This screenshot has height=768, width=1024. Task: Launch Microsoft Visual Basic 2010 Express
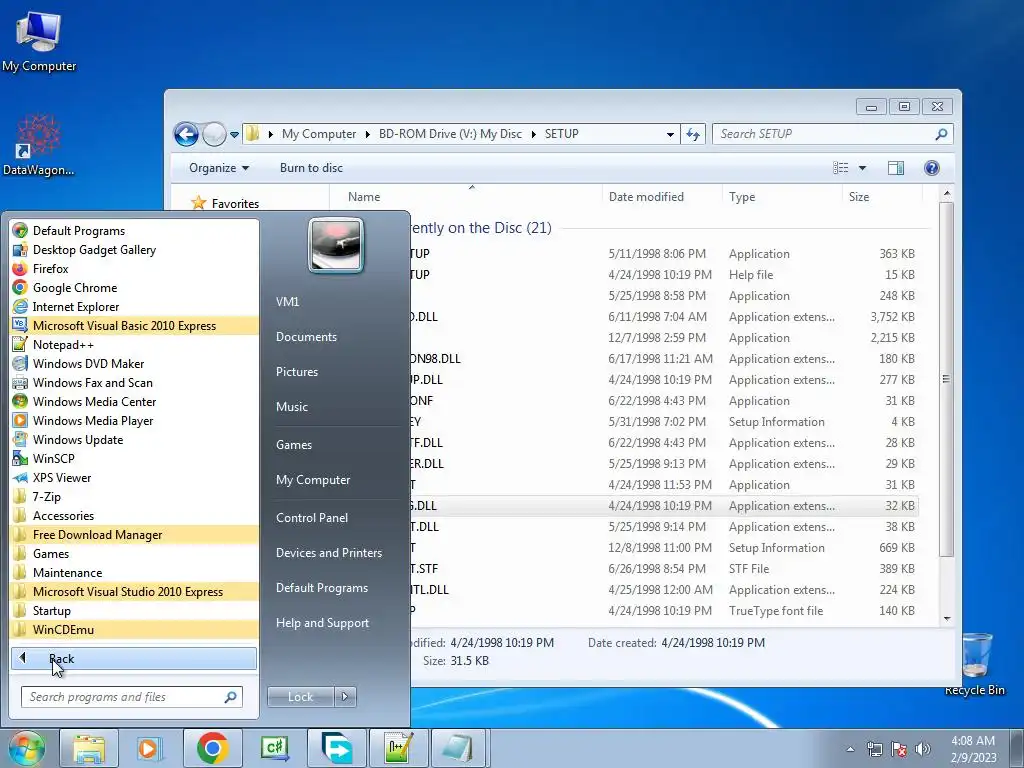134,325
